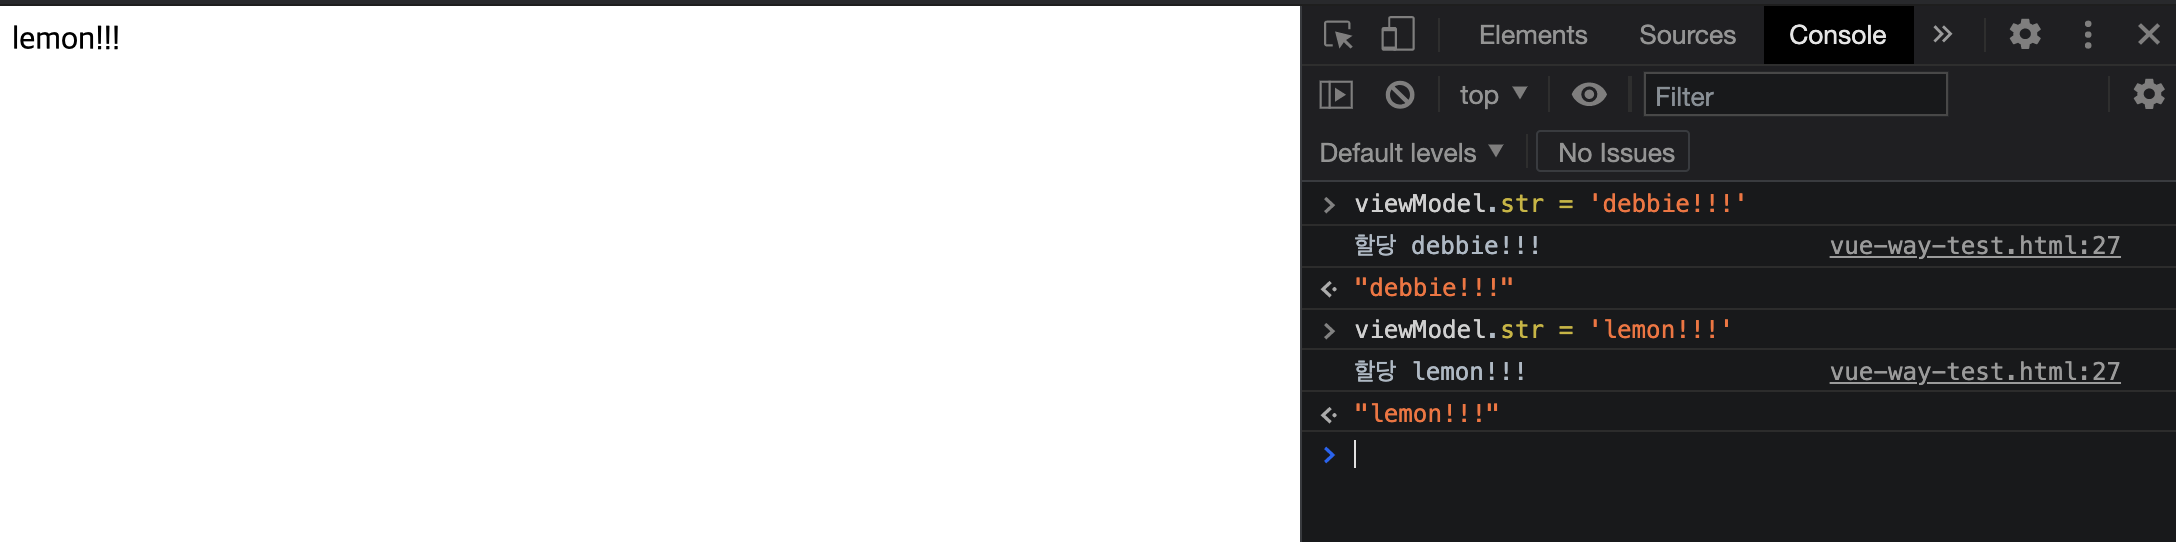Show more tabs with double chevron
2176x542 pixels.
(1942, 35)
